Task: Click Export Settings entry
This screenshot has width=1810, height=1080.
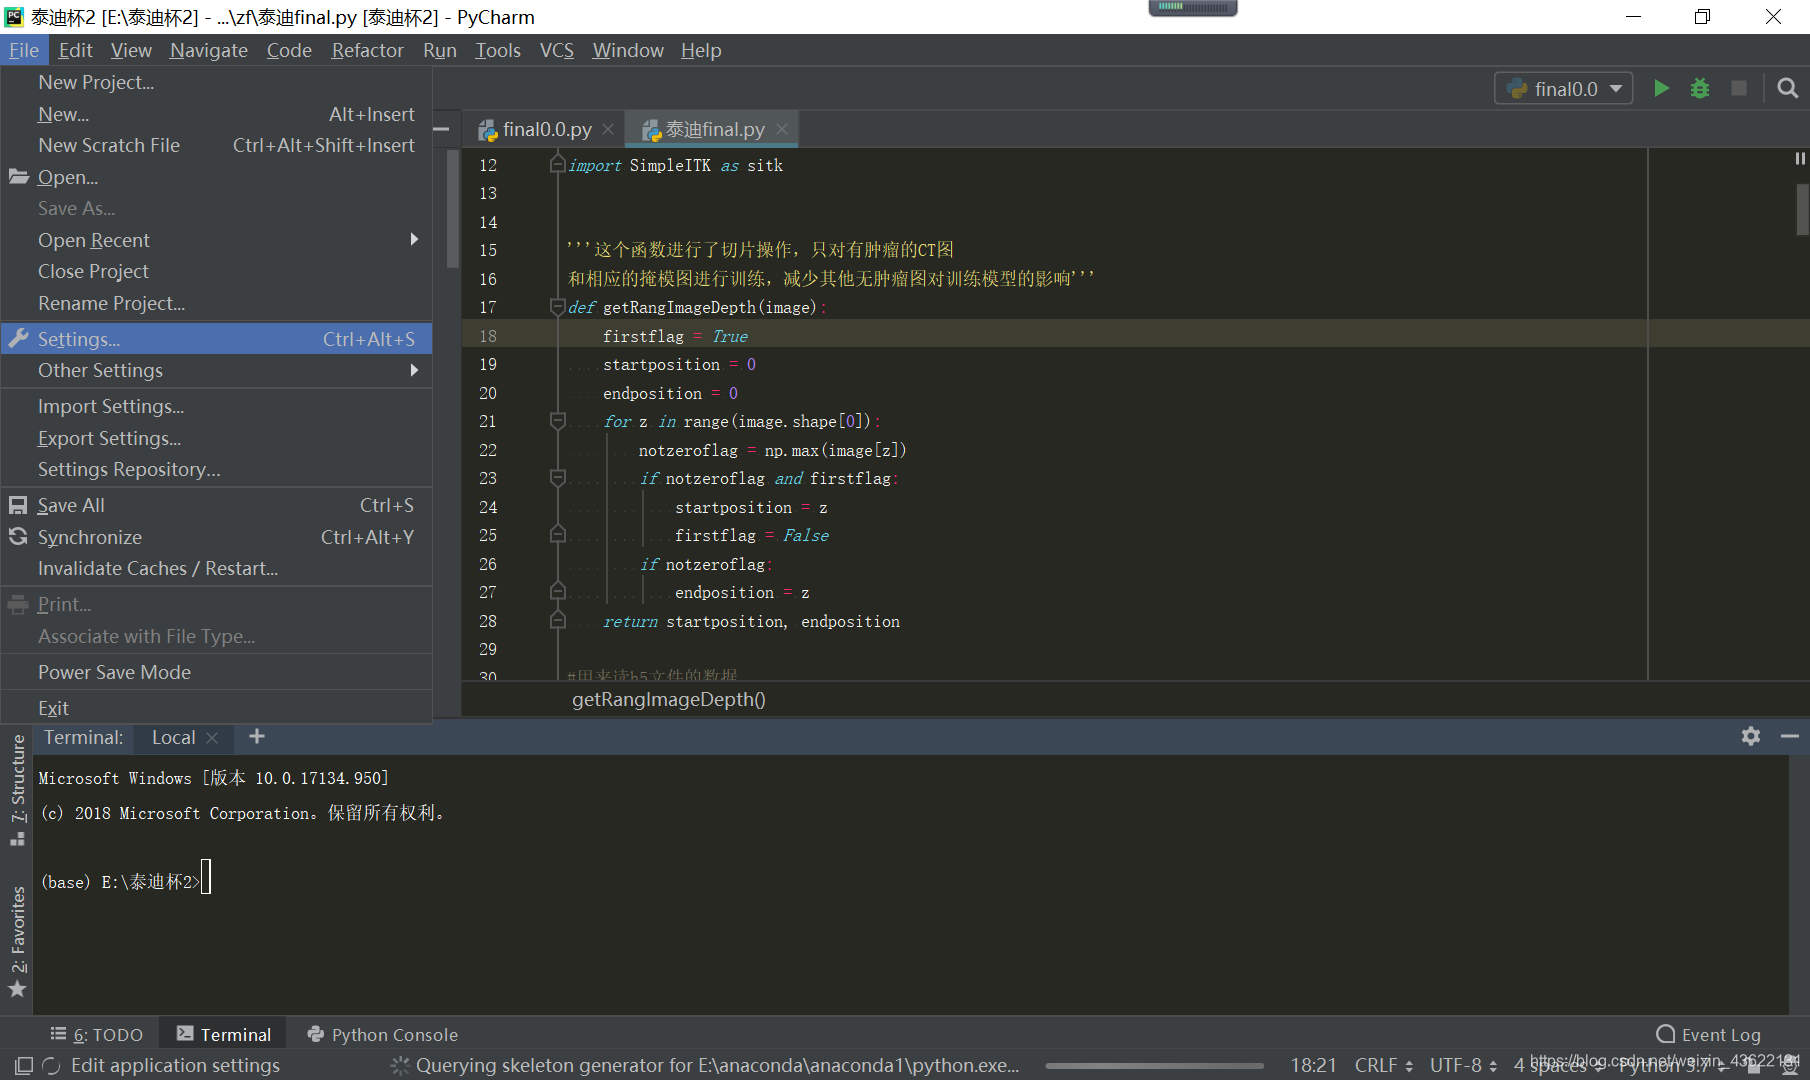Action: 217,438
